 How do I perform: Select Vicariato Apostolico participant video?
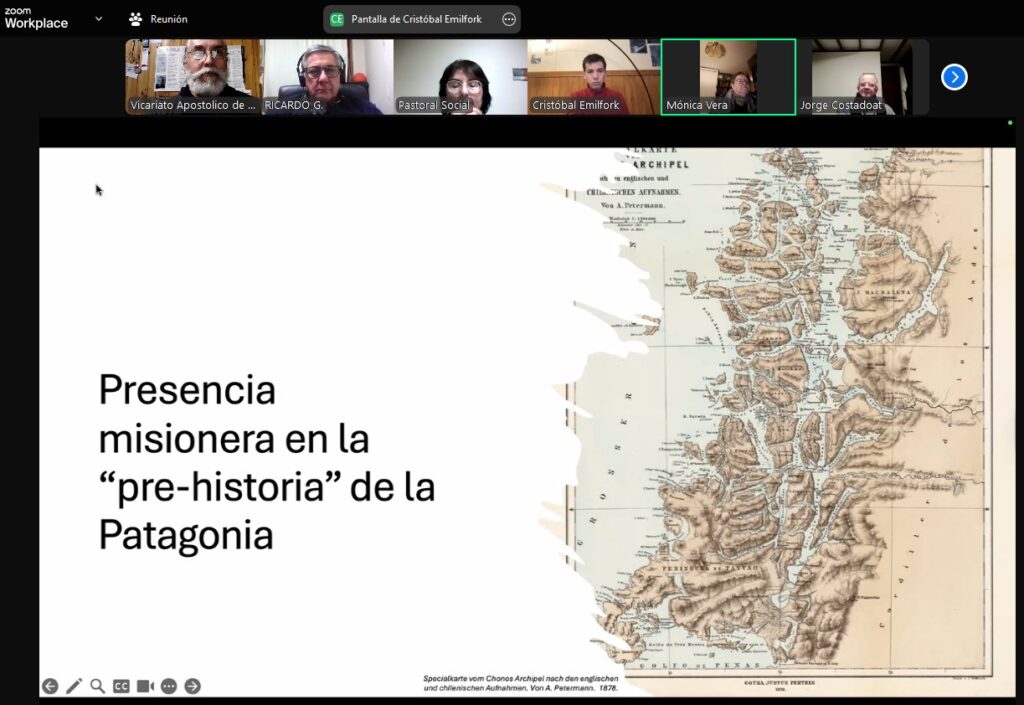194,77
